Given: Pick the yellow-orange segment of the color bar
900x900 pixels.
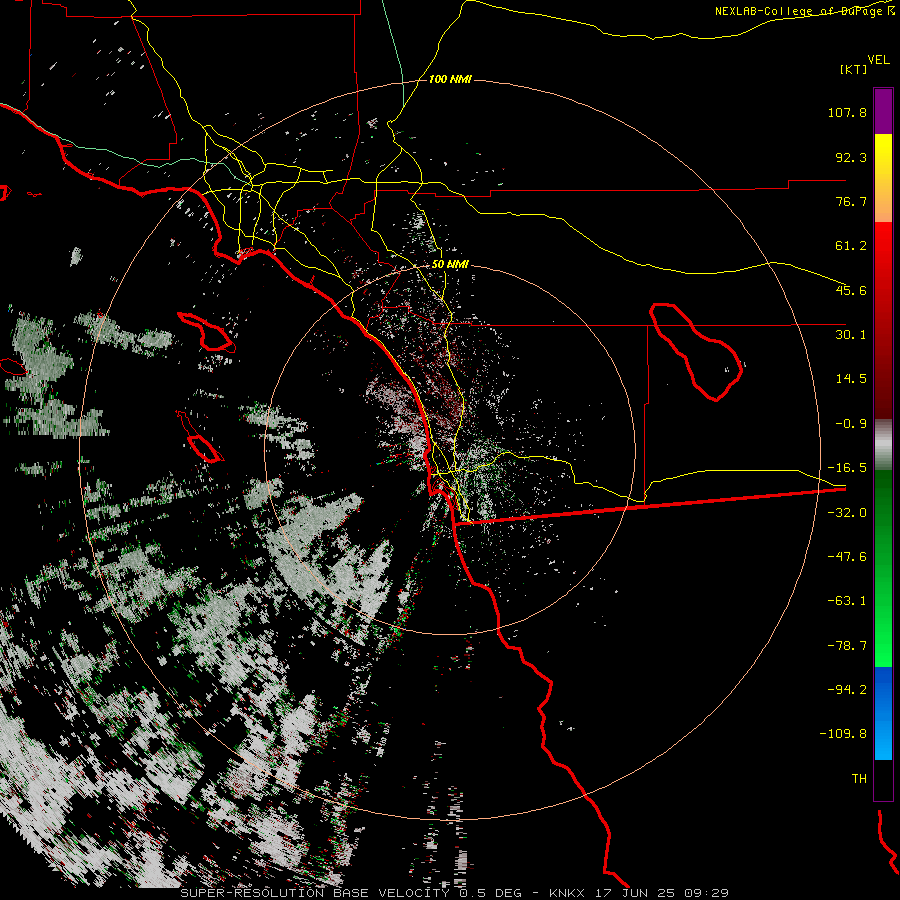Looking at the screenshot, I should [x=883, y=178].
